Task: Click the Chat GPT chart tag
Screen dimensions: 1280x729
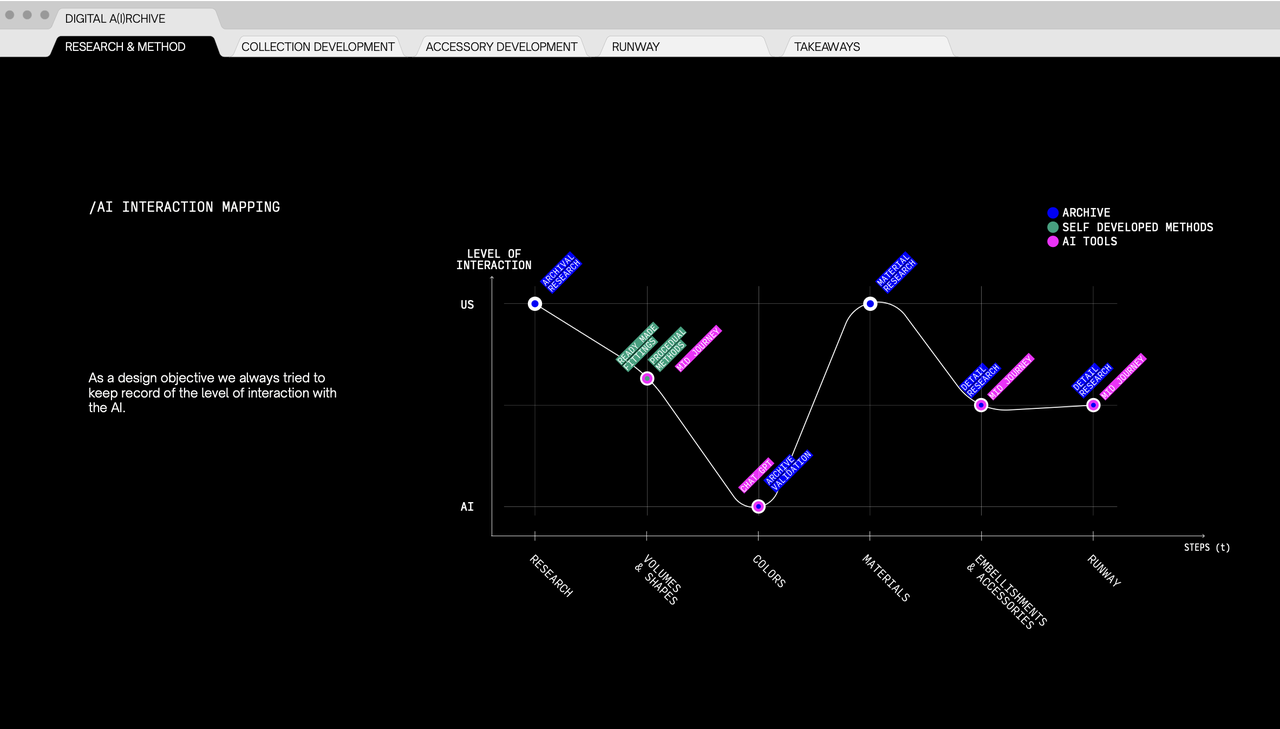Action: coord(756,475)
